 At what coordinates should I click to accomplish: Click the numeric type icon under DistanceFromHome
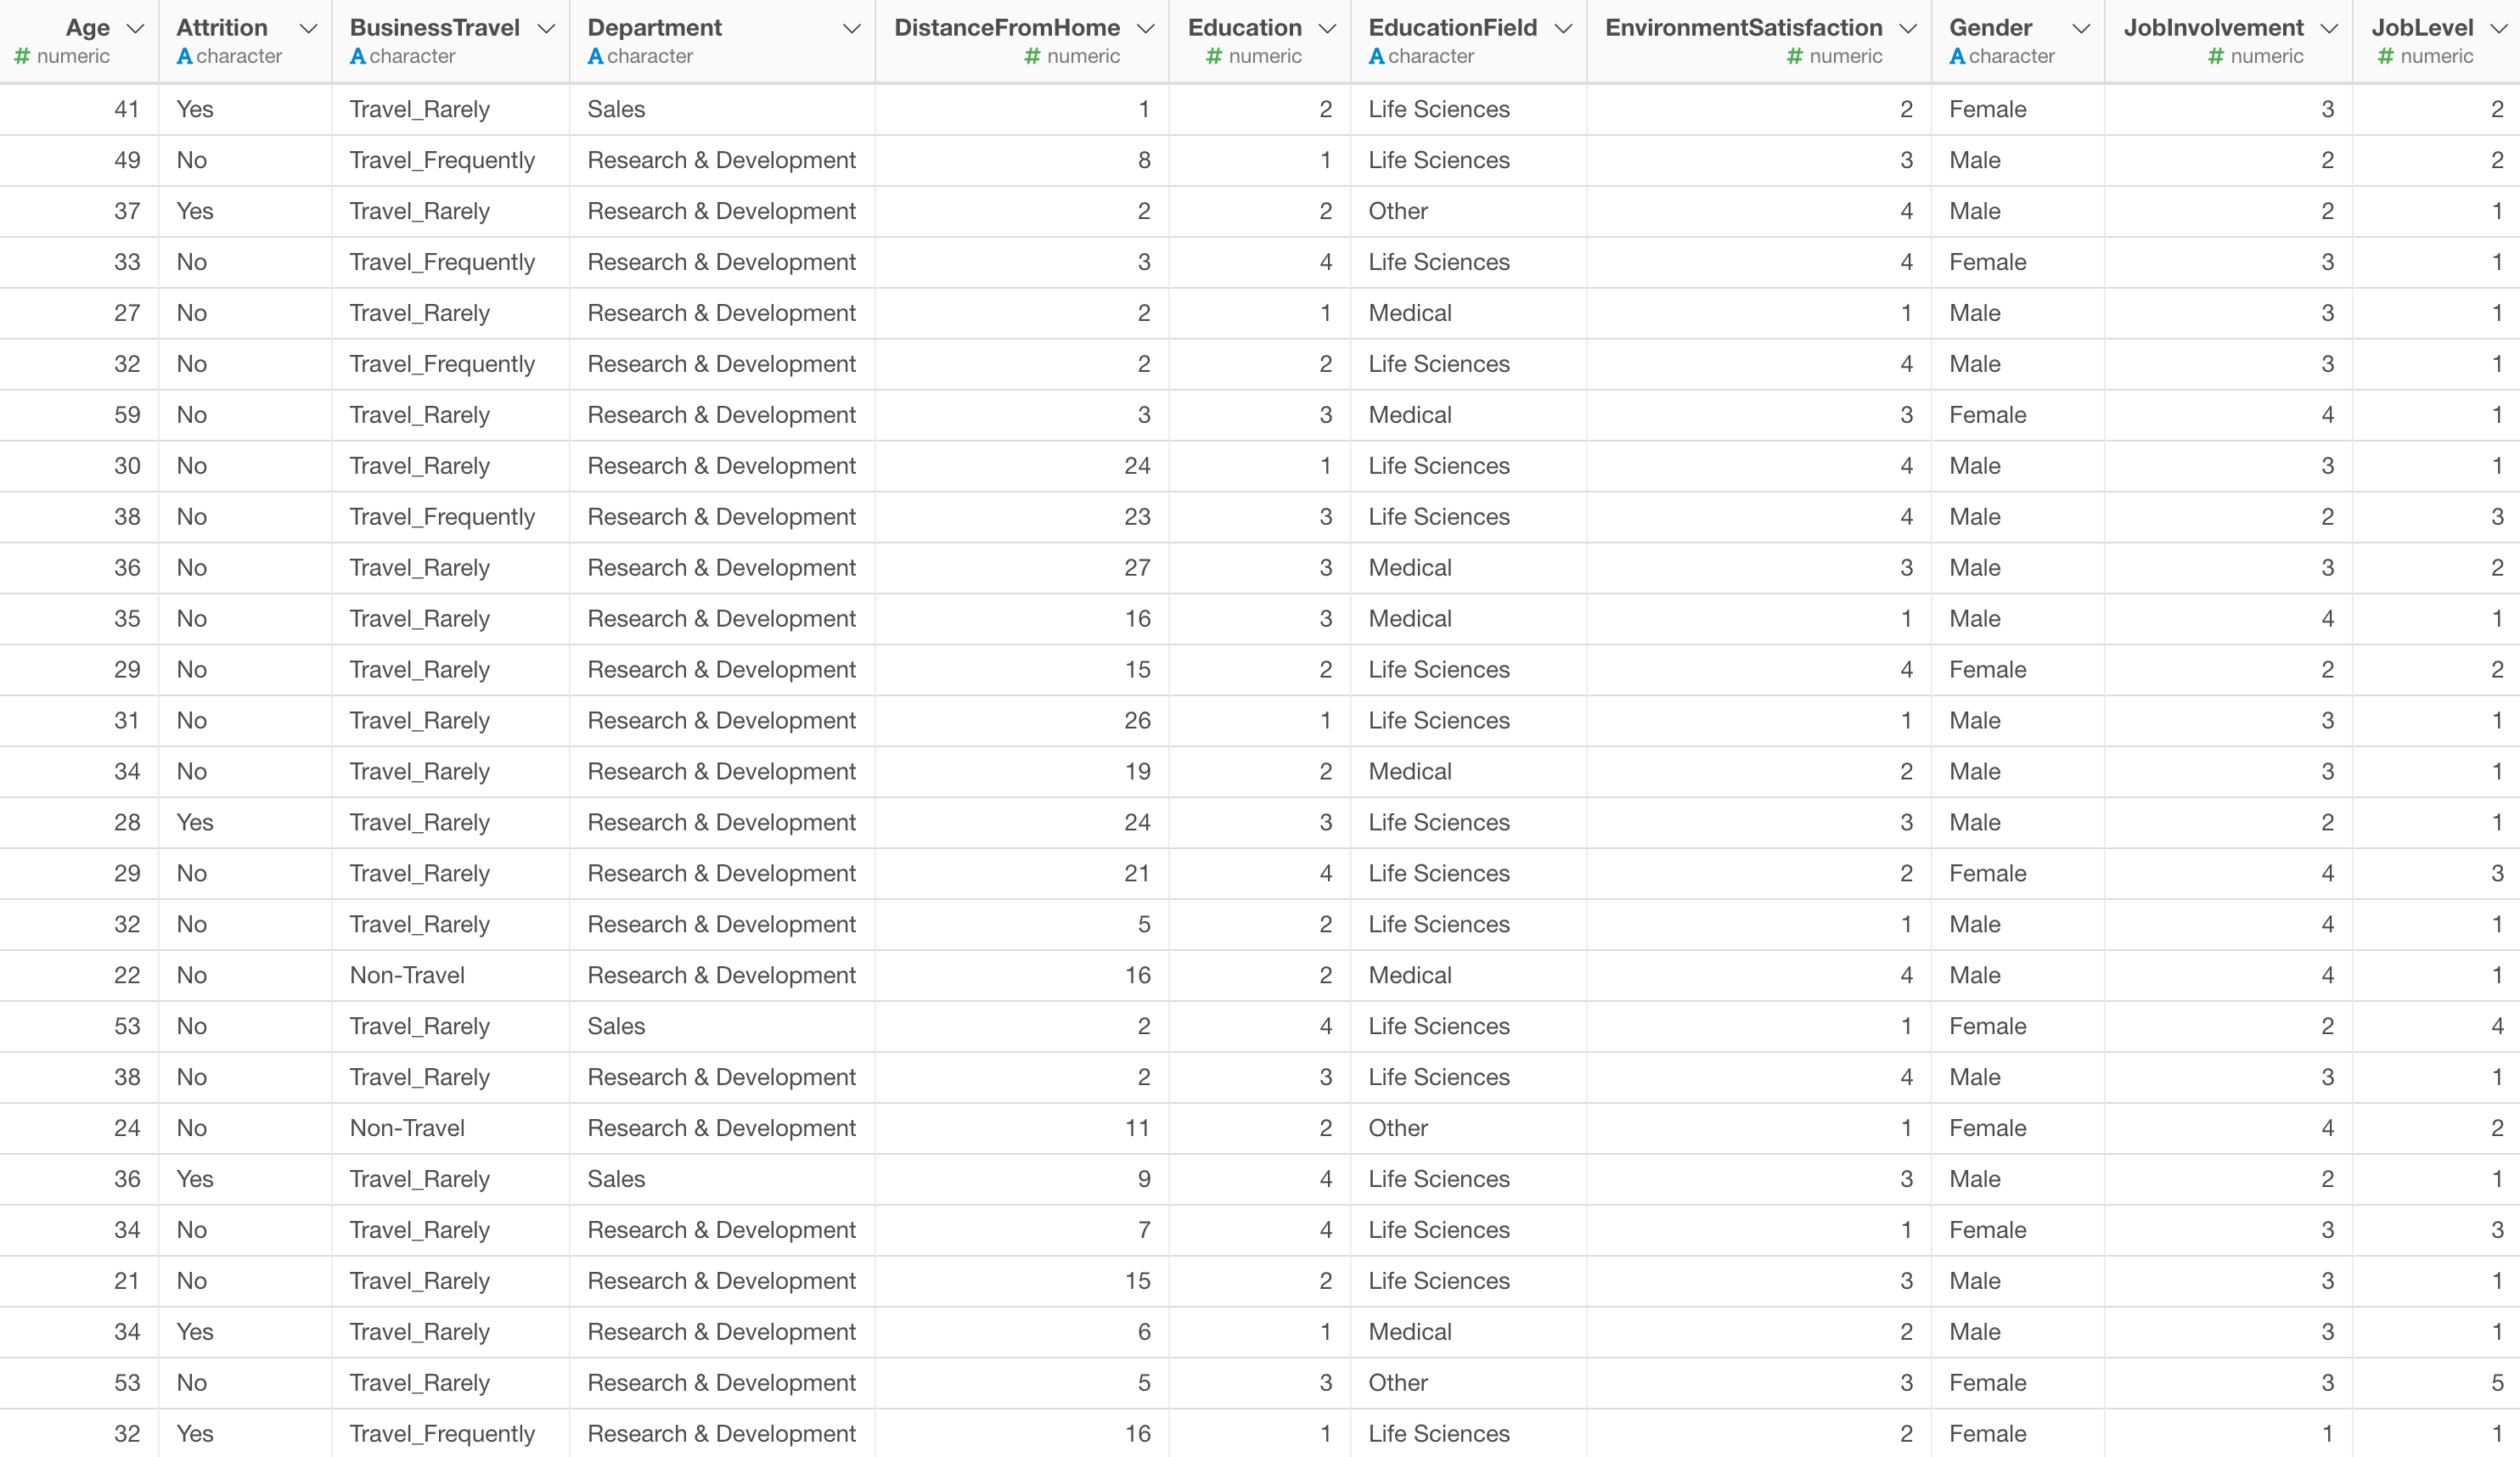(1032, 56)
